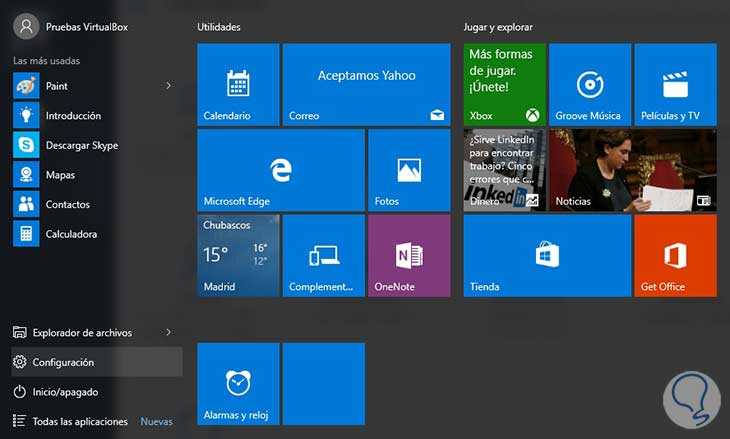Viewport: 730px width, 439px height.
Task: Launch Descargar Skype icon
Action: click(26, 145)
